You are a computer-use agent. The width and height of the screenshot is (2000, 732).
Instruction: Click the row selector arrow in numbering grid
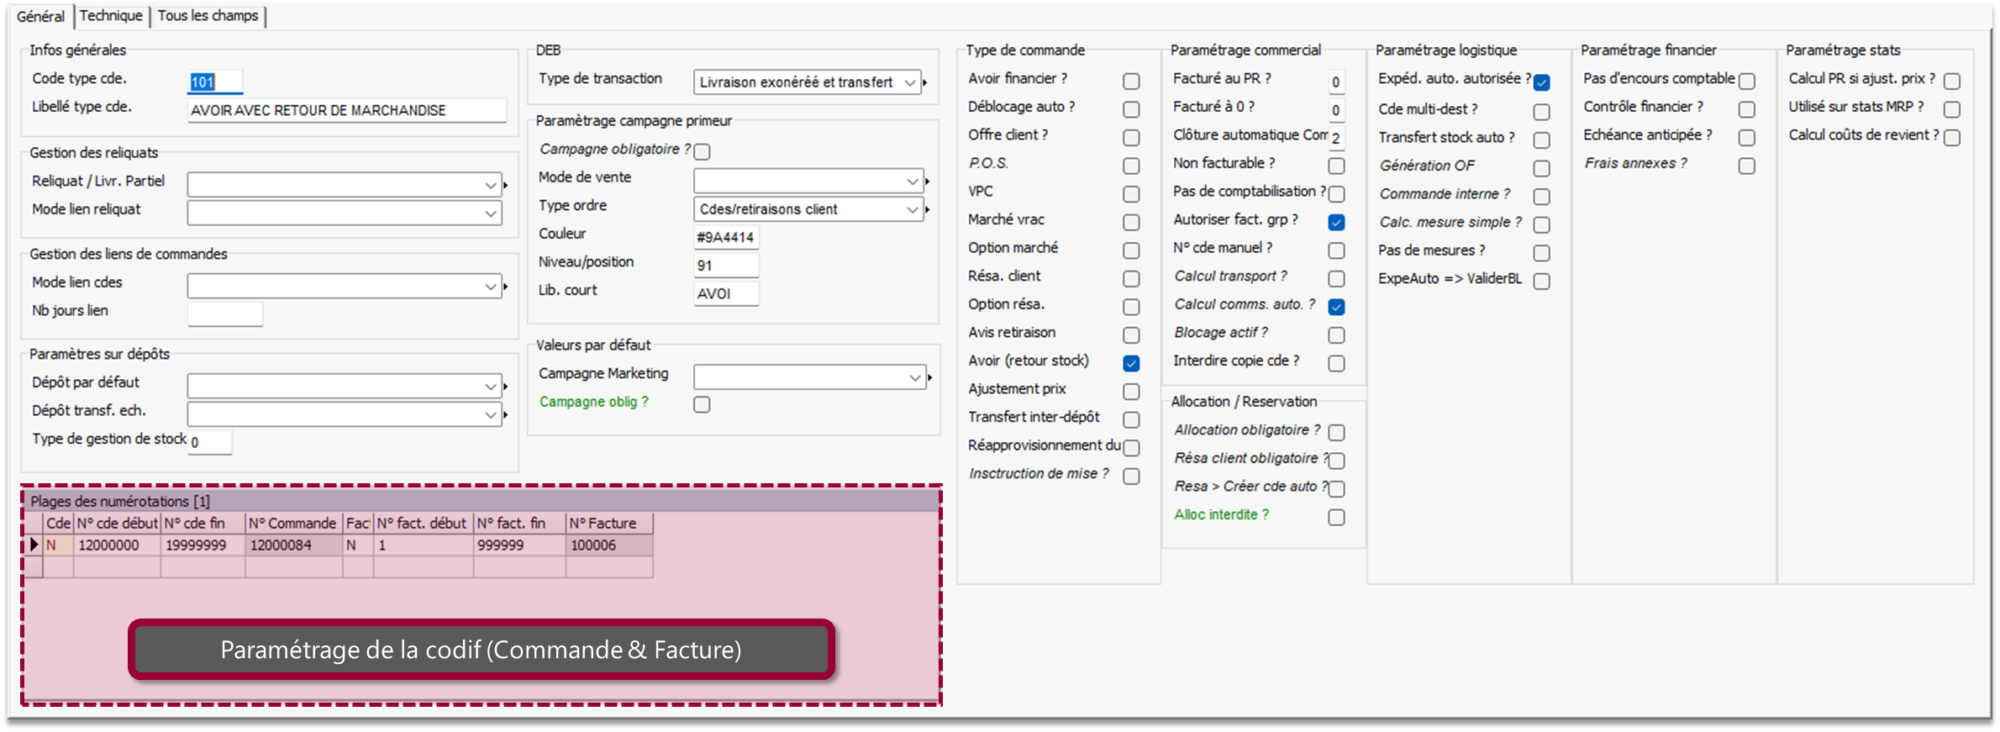pyautogui.click(x=33, y=545)
